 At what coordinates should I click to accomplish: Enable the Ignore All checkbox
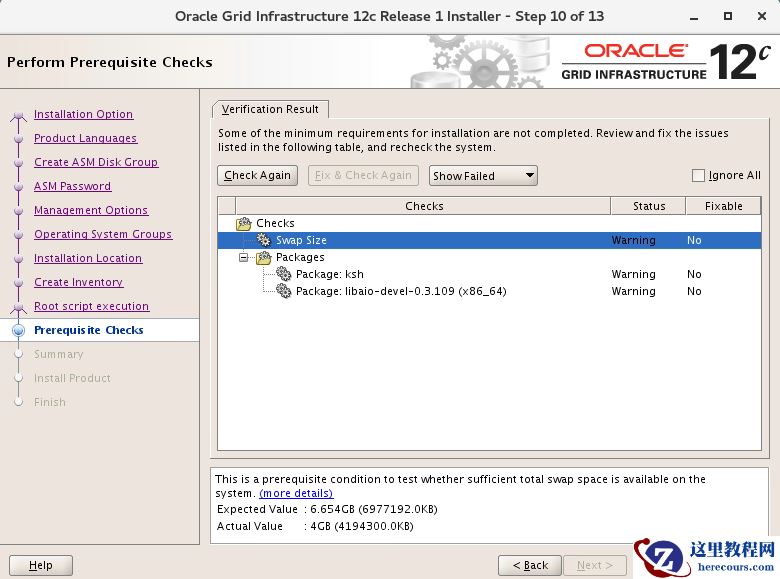[698, 176]
